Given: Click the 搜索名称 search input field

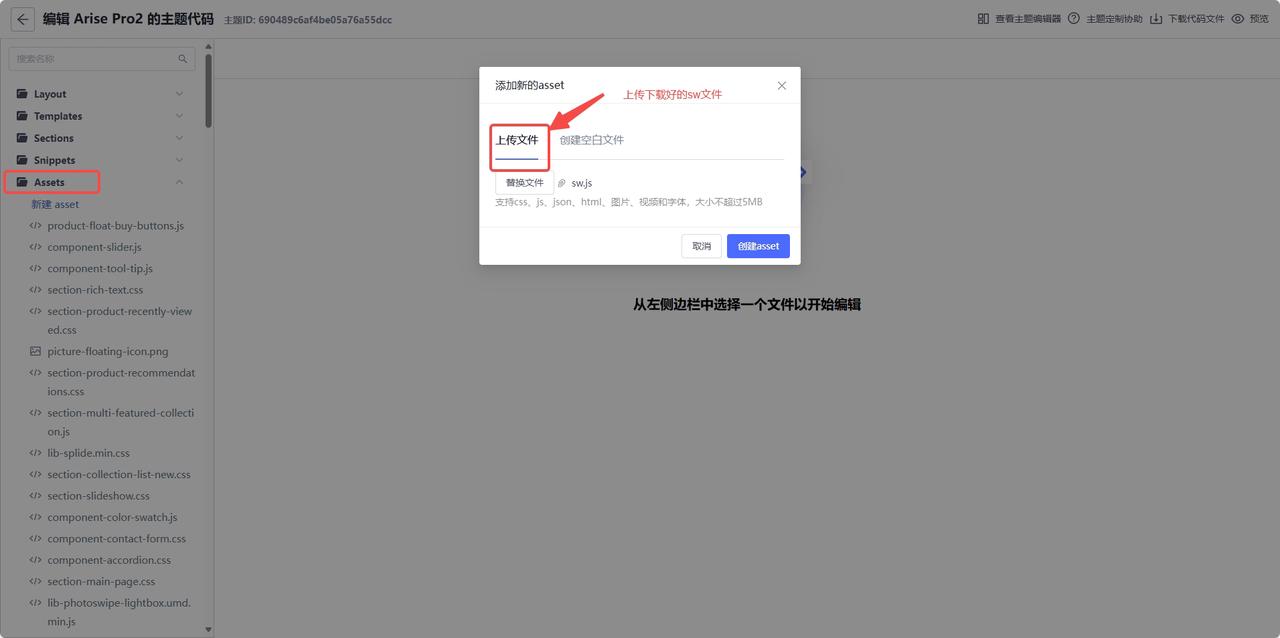Looking at the screenshot, I should (95, 59).
